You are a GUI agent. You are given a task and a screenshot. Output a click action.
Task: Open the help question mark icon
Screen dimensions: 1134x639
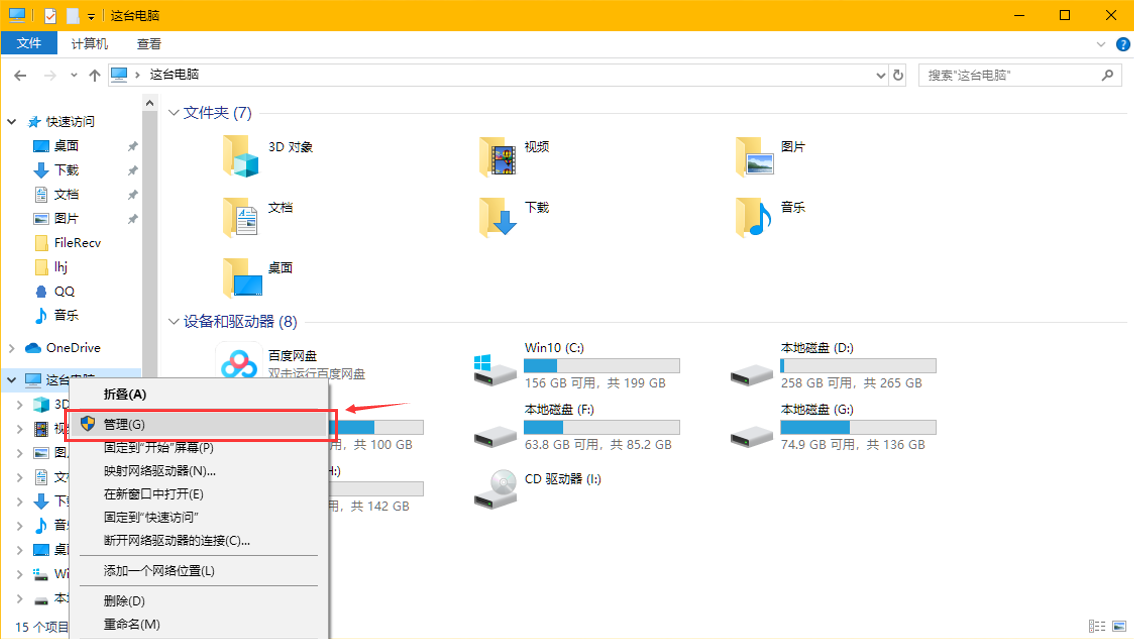pyautogui.click(x=1123, y=44)
